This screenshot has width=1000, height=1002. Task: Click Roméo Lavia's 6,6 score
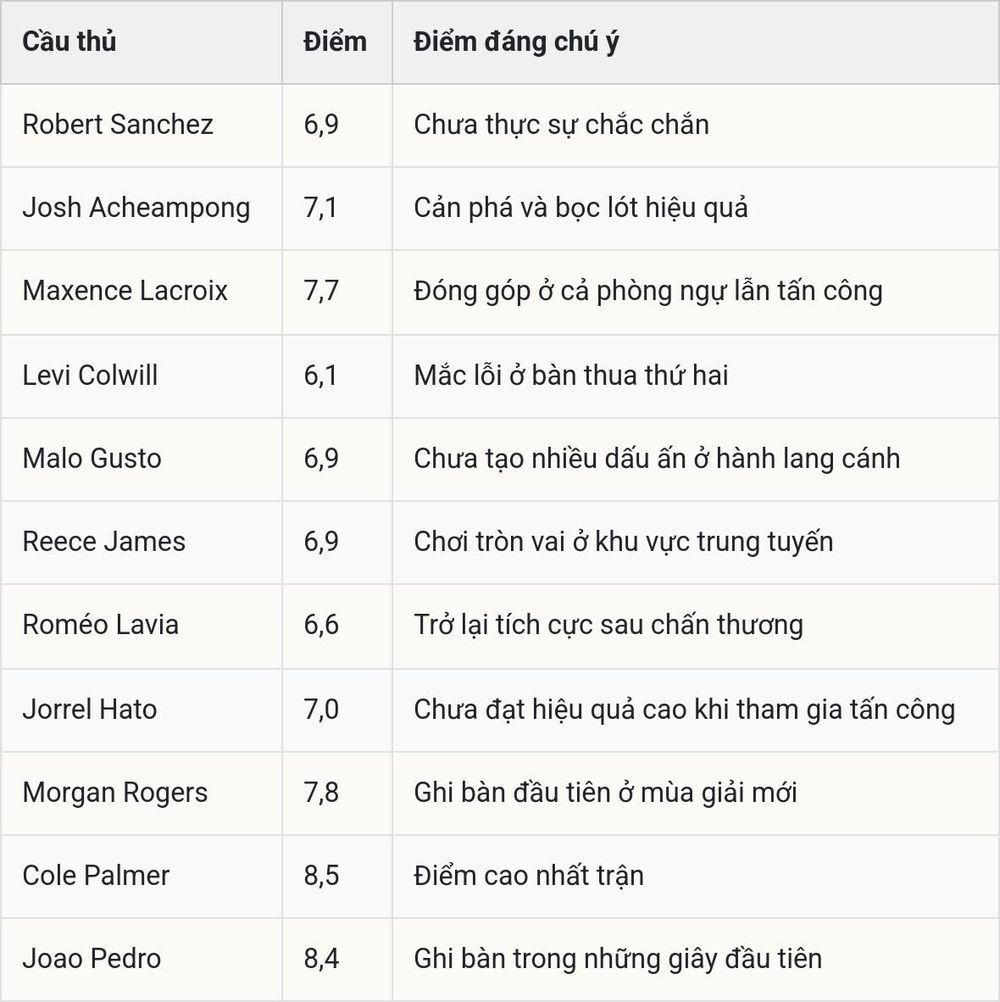point(321,625)
